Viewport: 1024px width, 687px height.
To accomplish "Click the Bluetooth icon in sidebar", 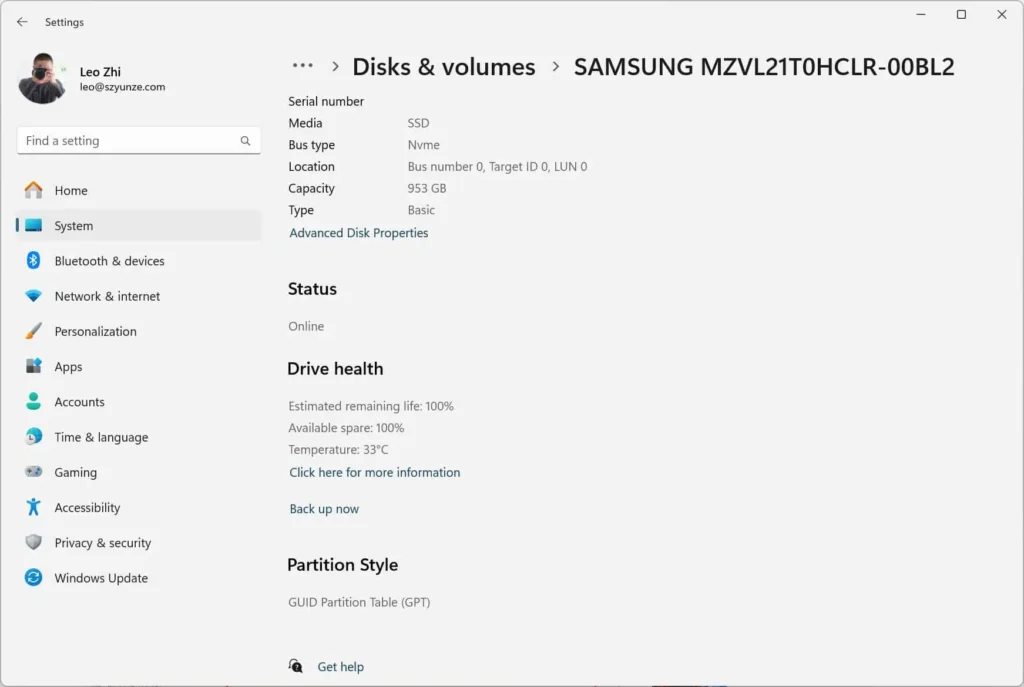I will (x=33, y=261).
